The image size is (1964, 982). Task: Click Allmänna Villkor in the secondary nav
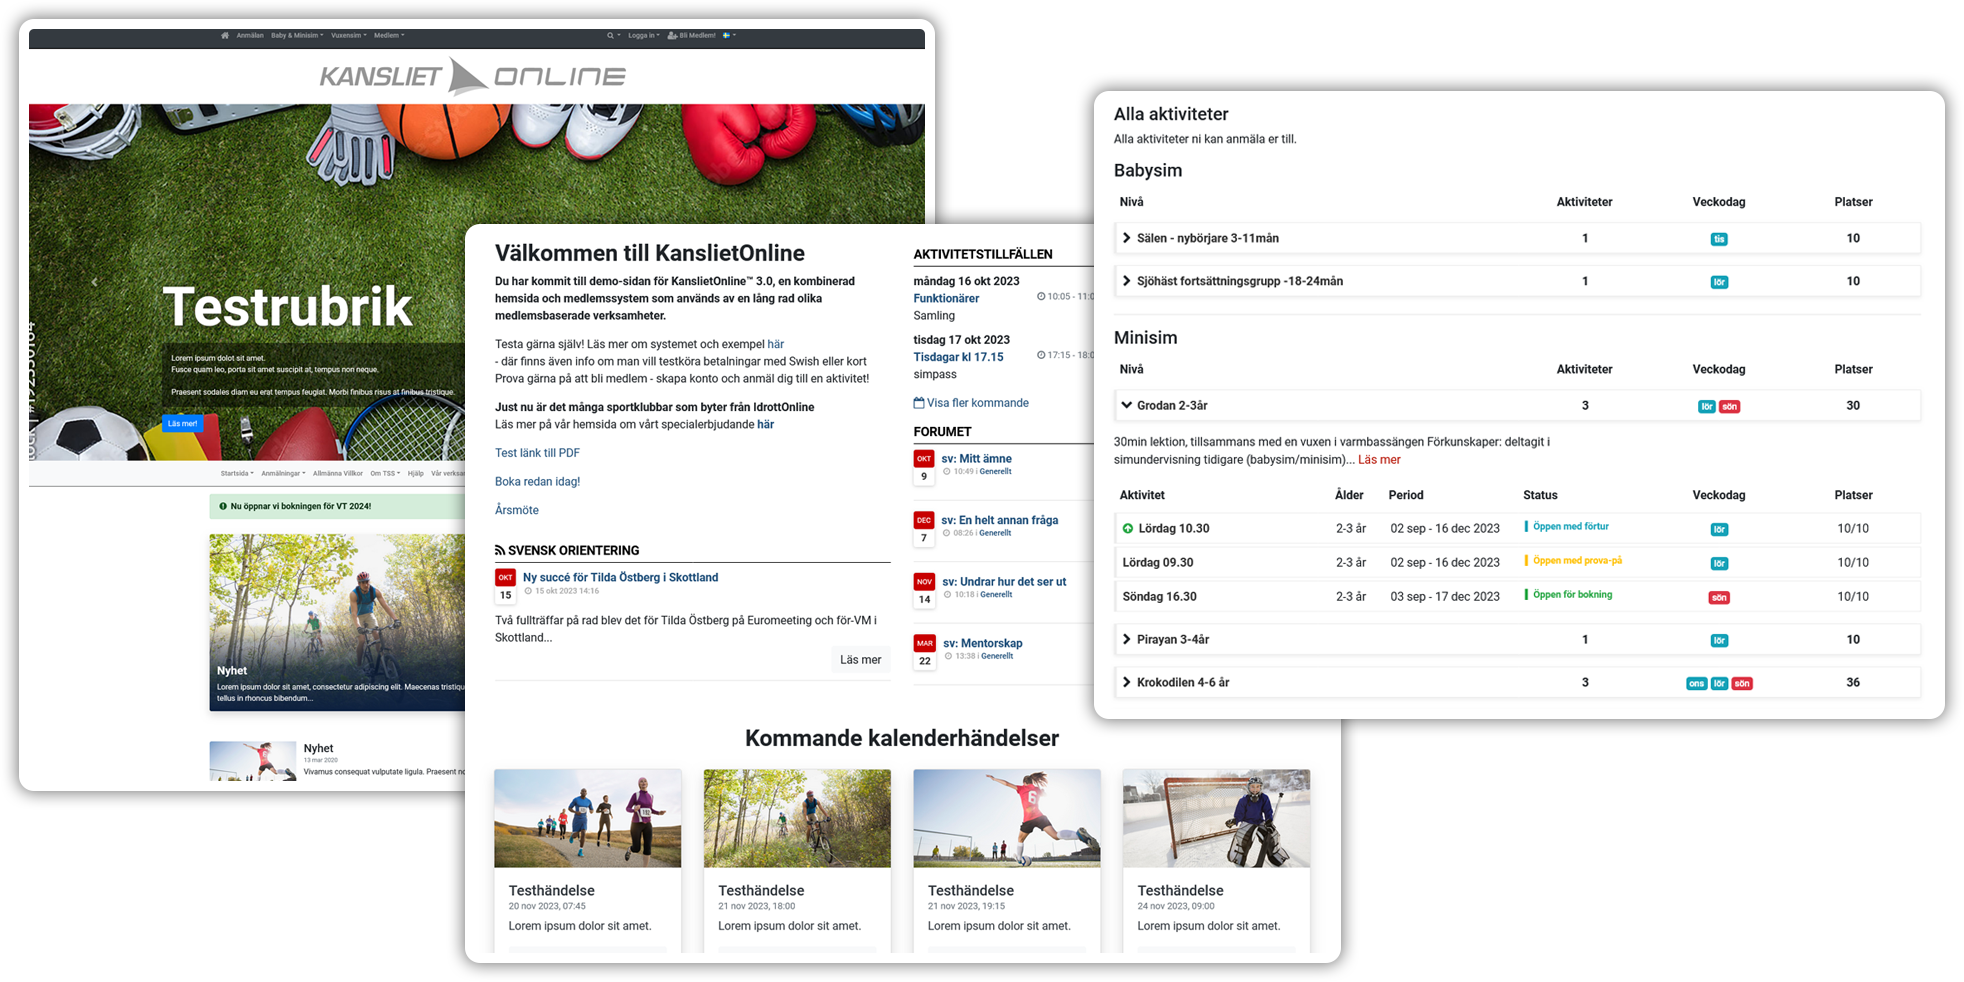pyautogui.click(x=338, y=473)
